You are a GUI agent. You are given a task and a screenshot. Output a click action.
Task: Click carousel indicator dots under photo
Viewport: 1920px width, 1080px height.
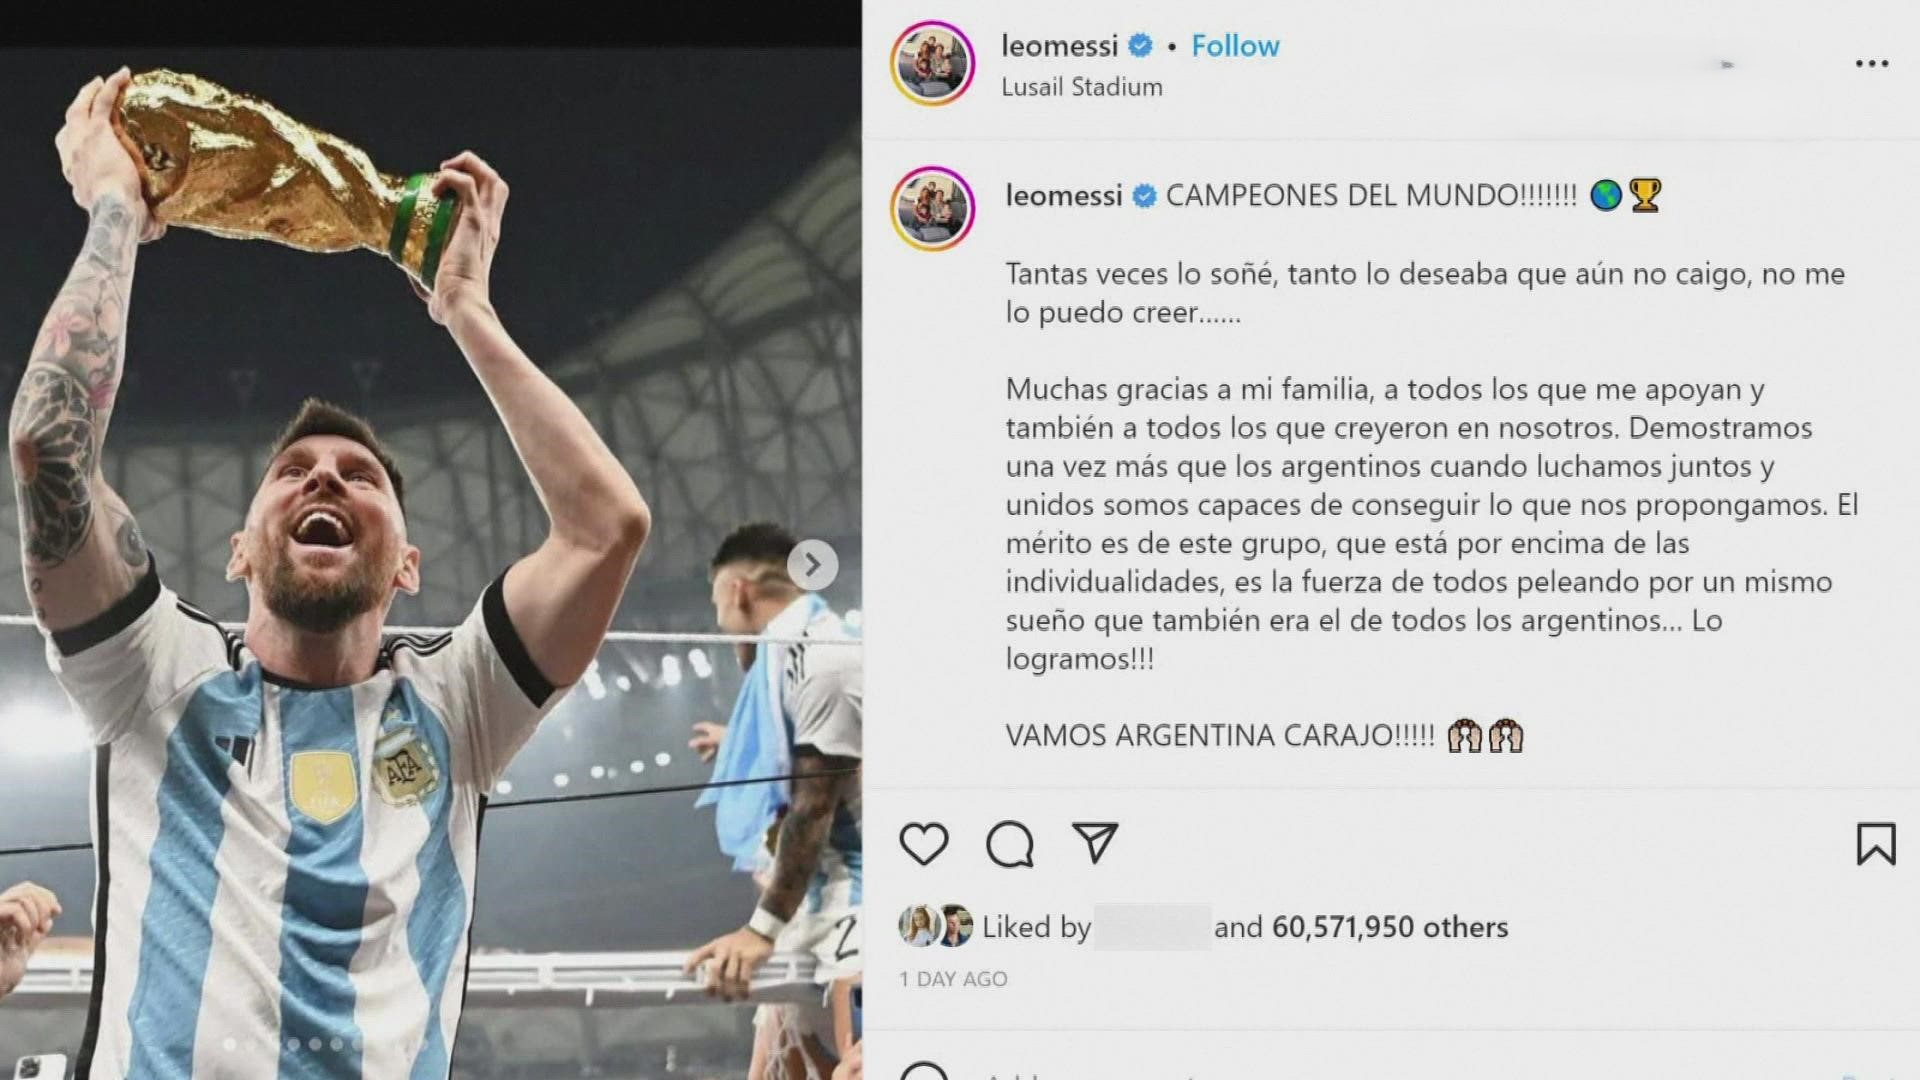coord(295,1044)
